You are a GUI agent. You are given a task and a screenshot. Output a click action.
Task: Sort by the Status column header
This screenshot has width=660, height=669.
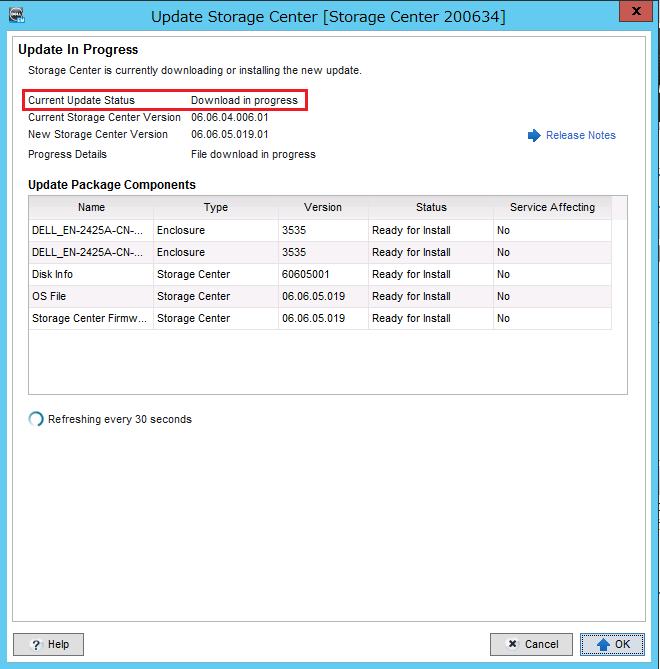tap(431, 207)
